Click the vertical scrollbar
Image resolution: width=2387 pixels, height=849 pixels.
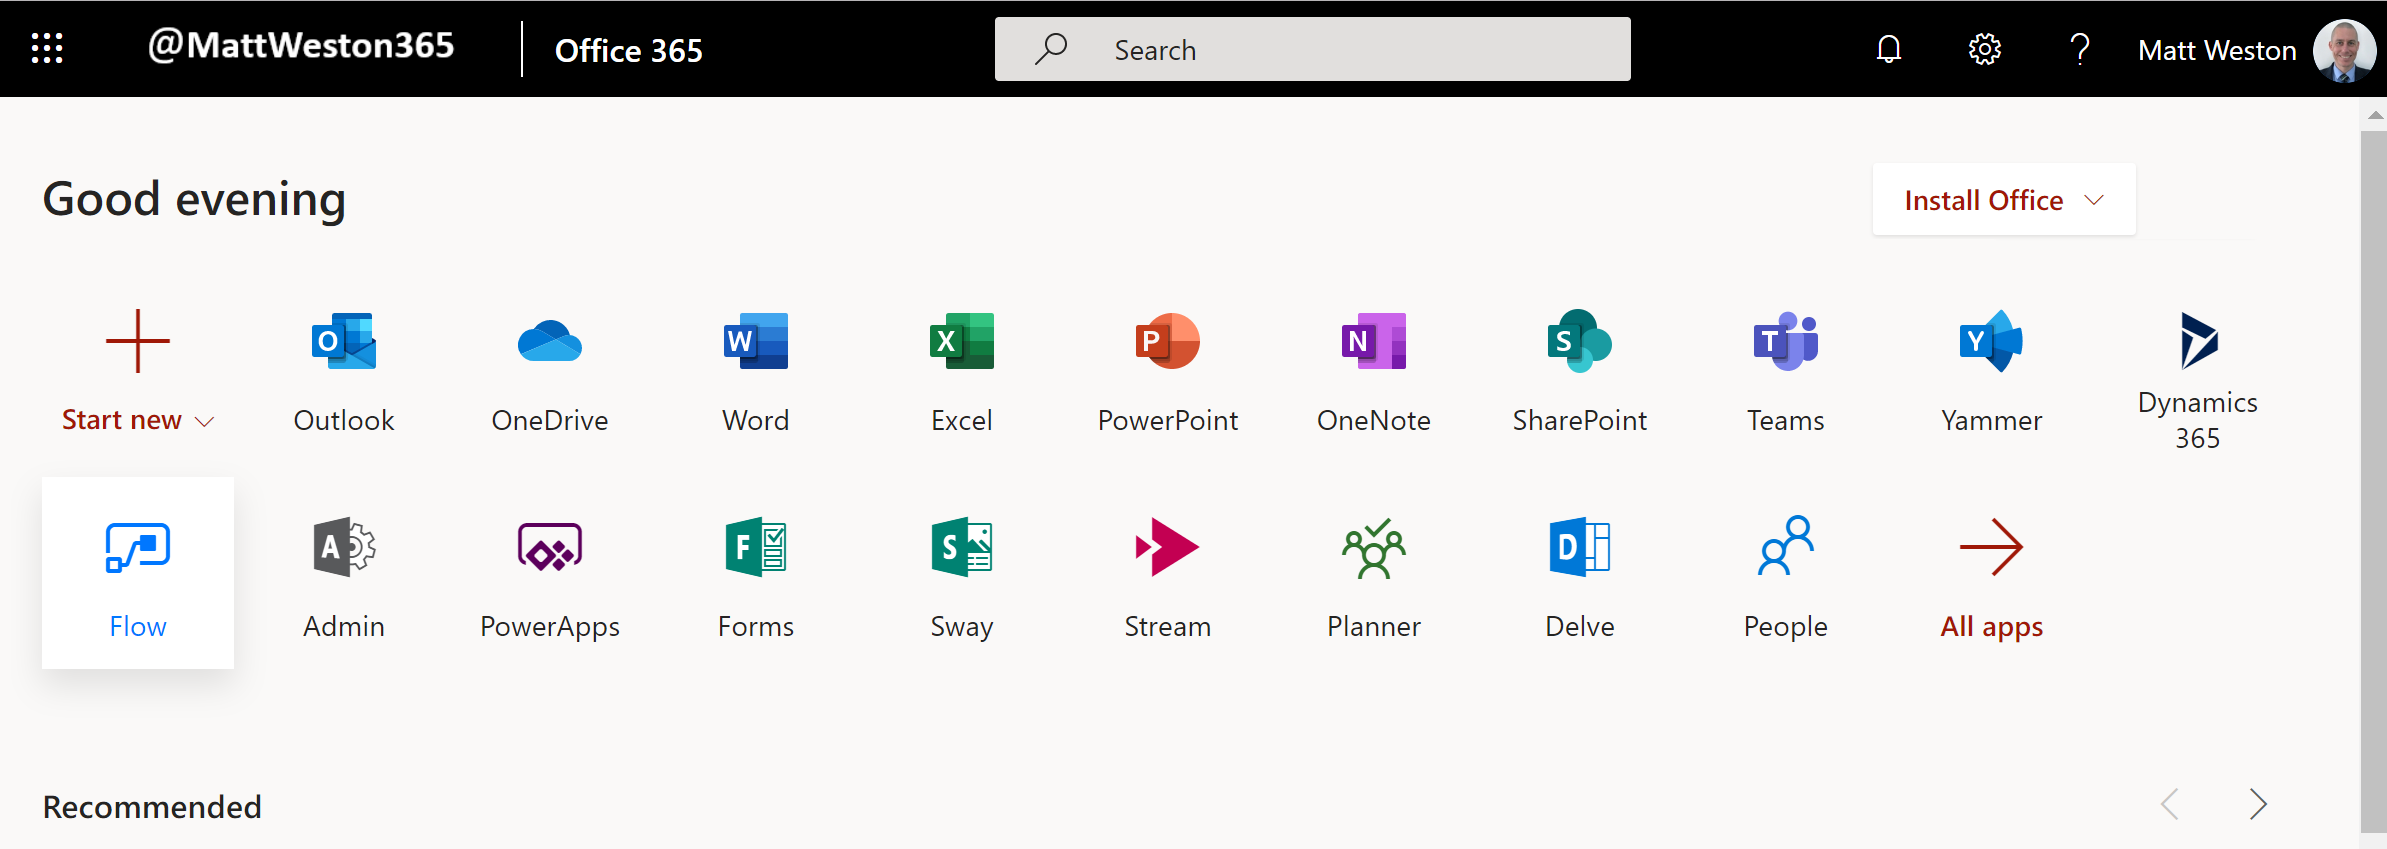[2374, 480]
